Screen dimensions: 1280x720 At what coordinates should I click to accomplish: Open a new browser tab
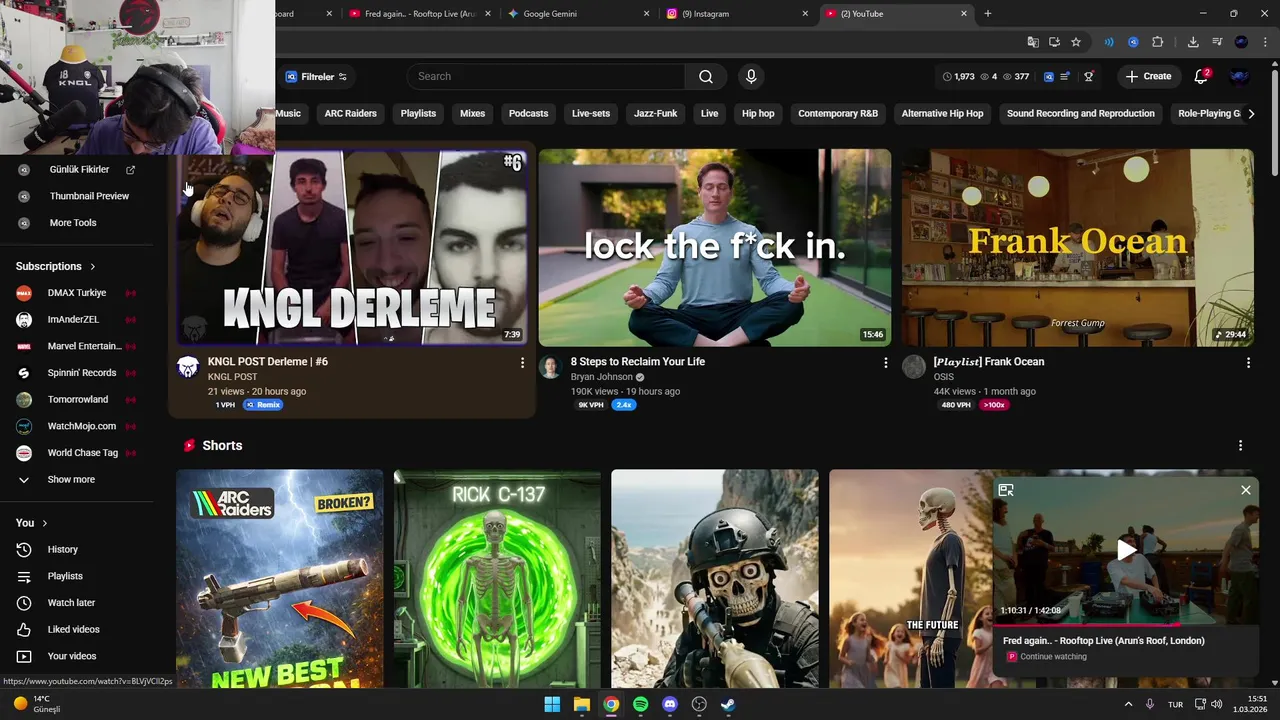(988, 14)
